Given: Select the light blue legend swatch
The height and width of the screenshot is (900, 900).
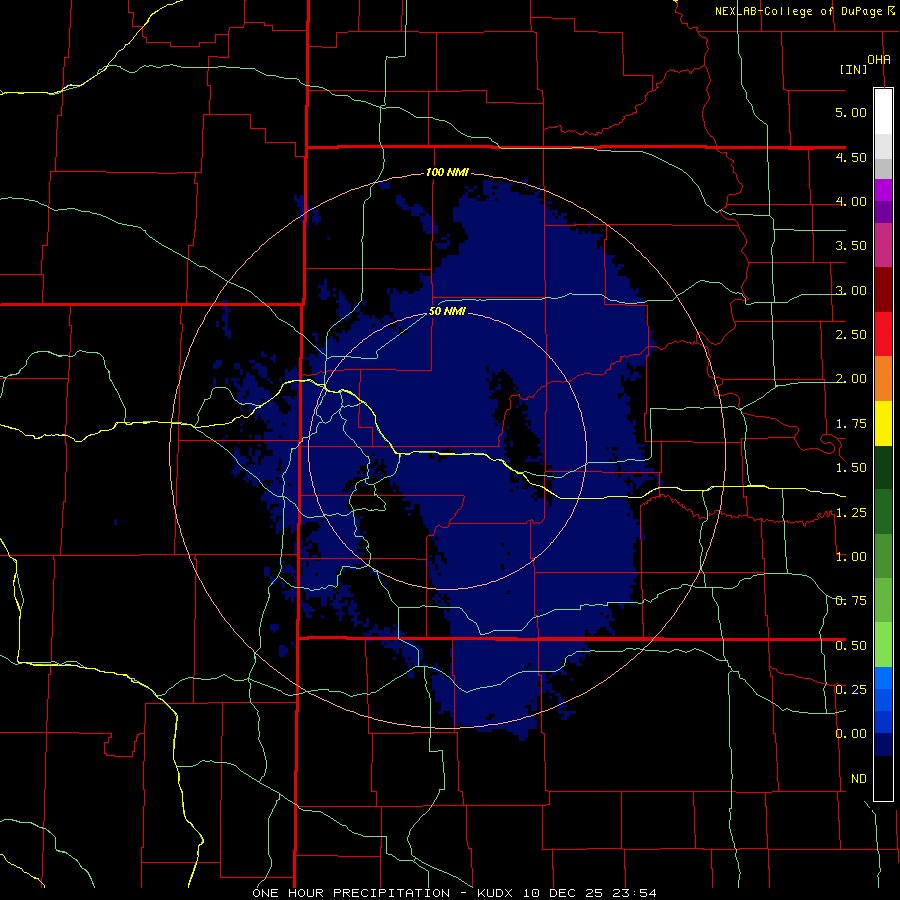Looking at the screenshot, I should pyautogui.click(x=883, y=678).
